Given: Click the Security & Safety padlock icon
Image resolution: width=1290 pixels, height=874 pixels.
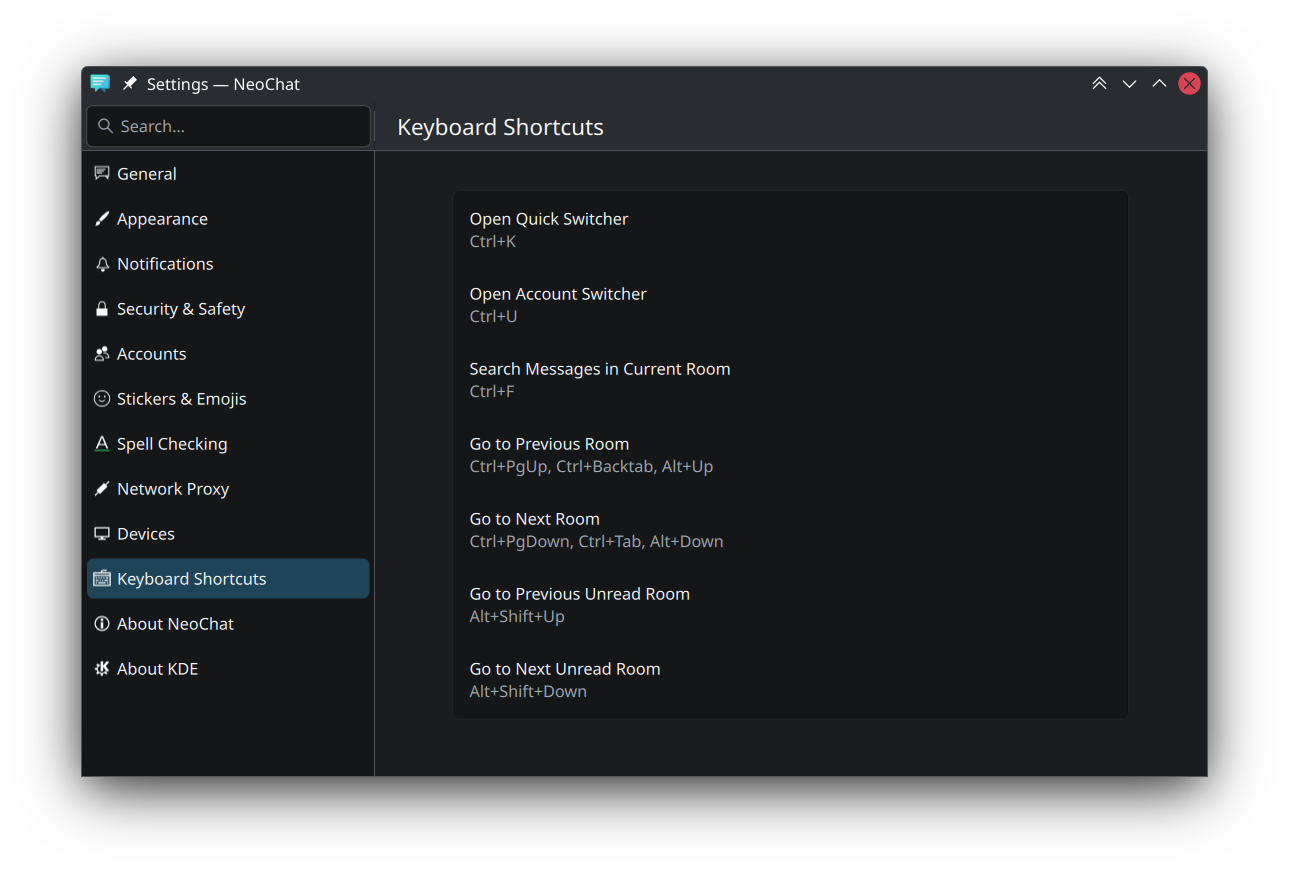Looking at the screenshot, I should (102, 309).
